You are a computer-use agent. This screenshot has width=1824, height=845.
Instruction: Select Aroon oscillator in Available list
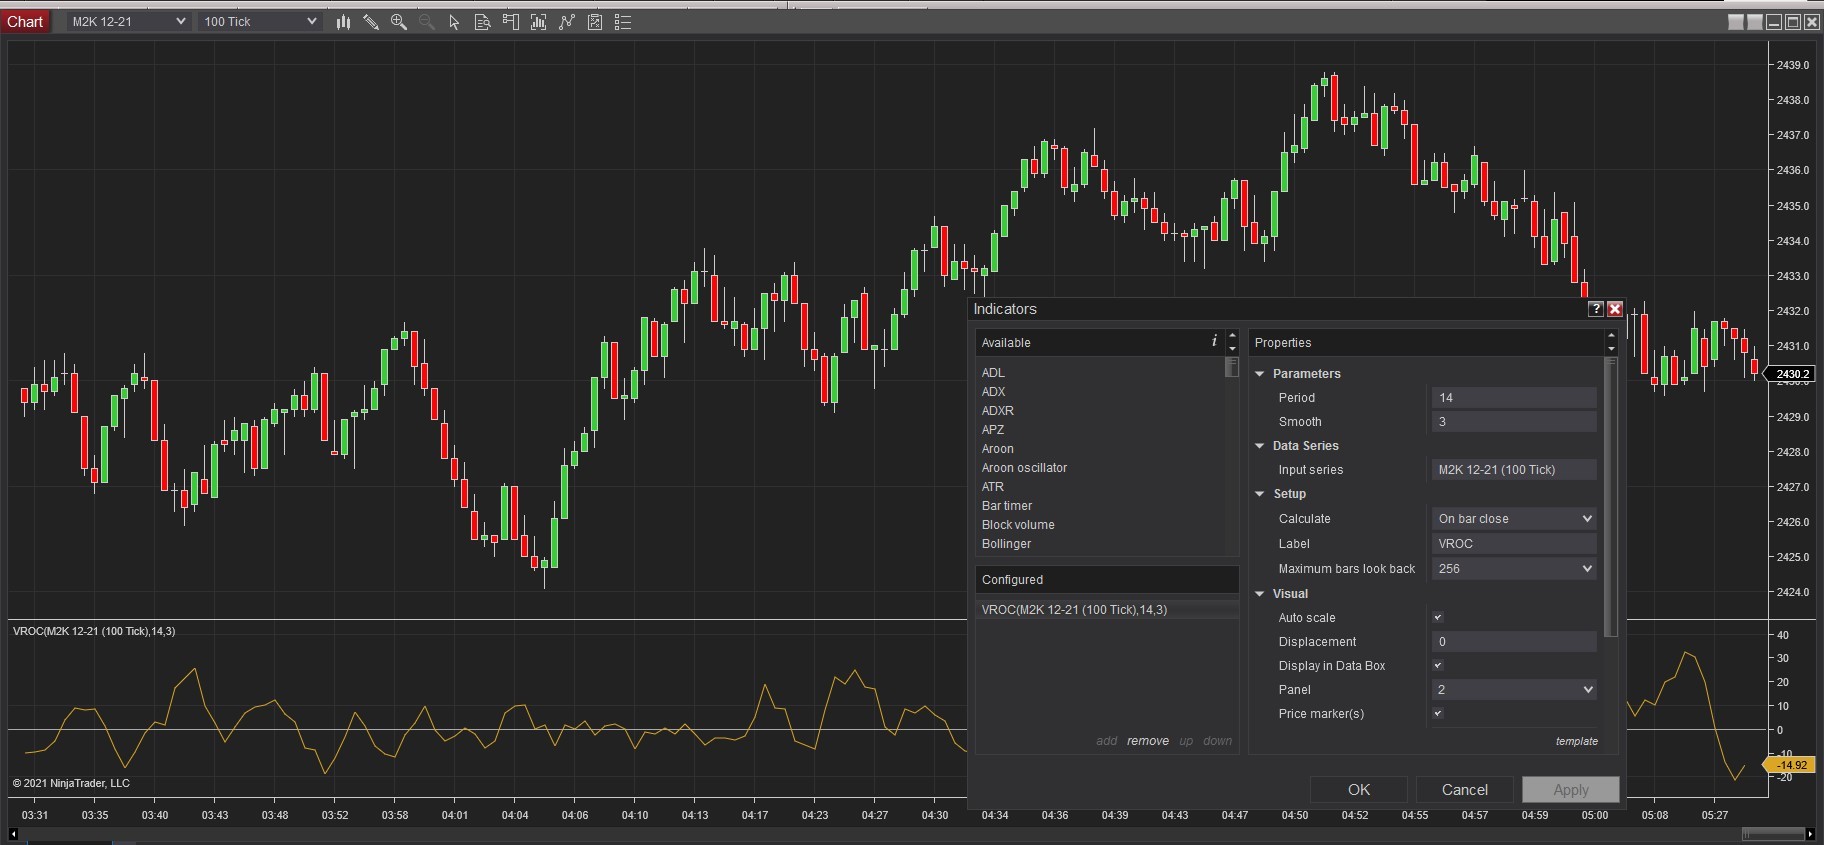(1024, 468)
